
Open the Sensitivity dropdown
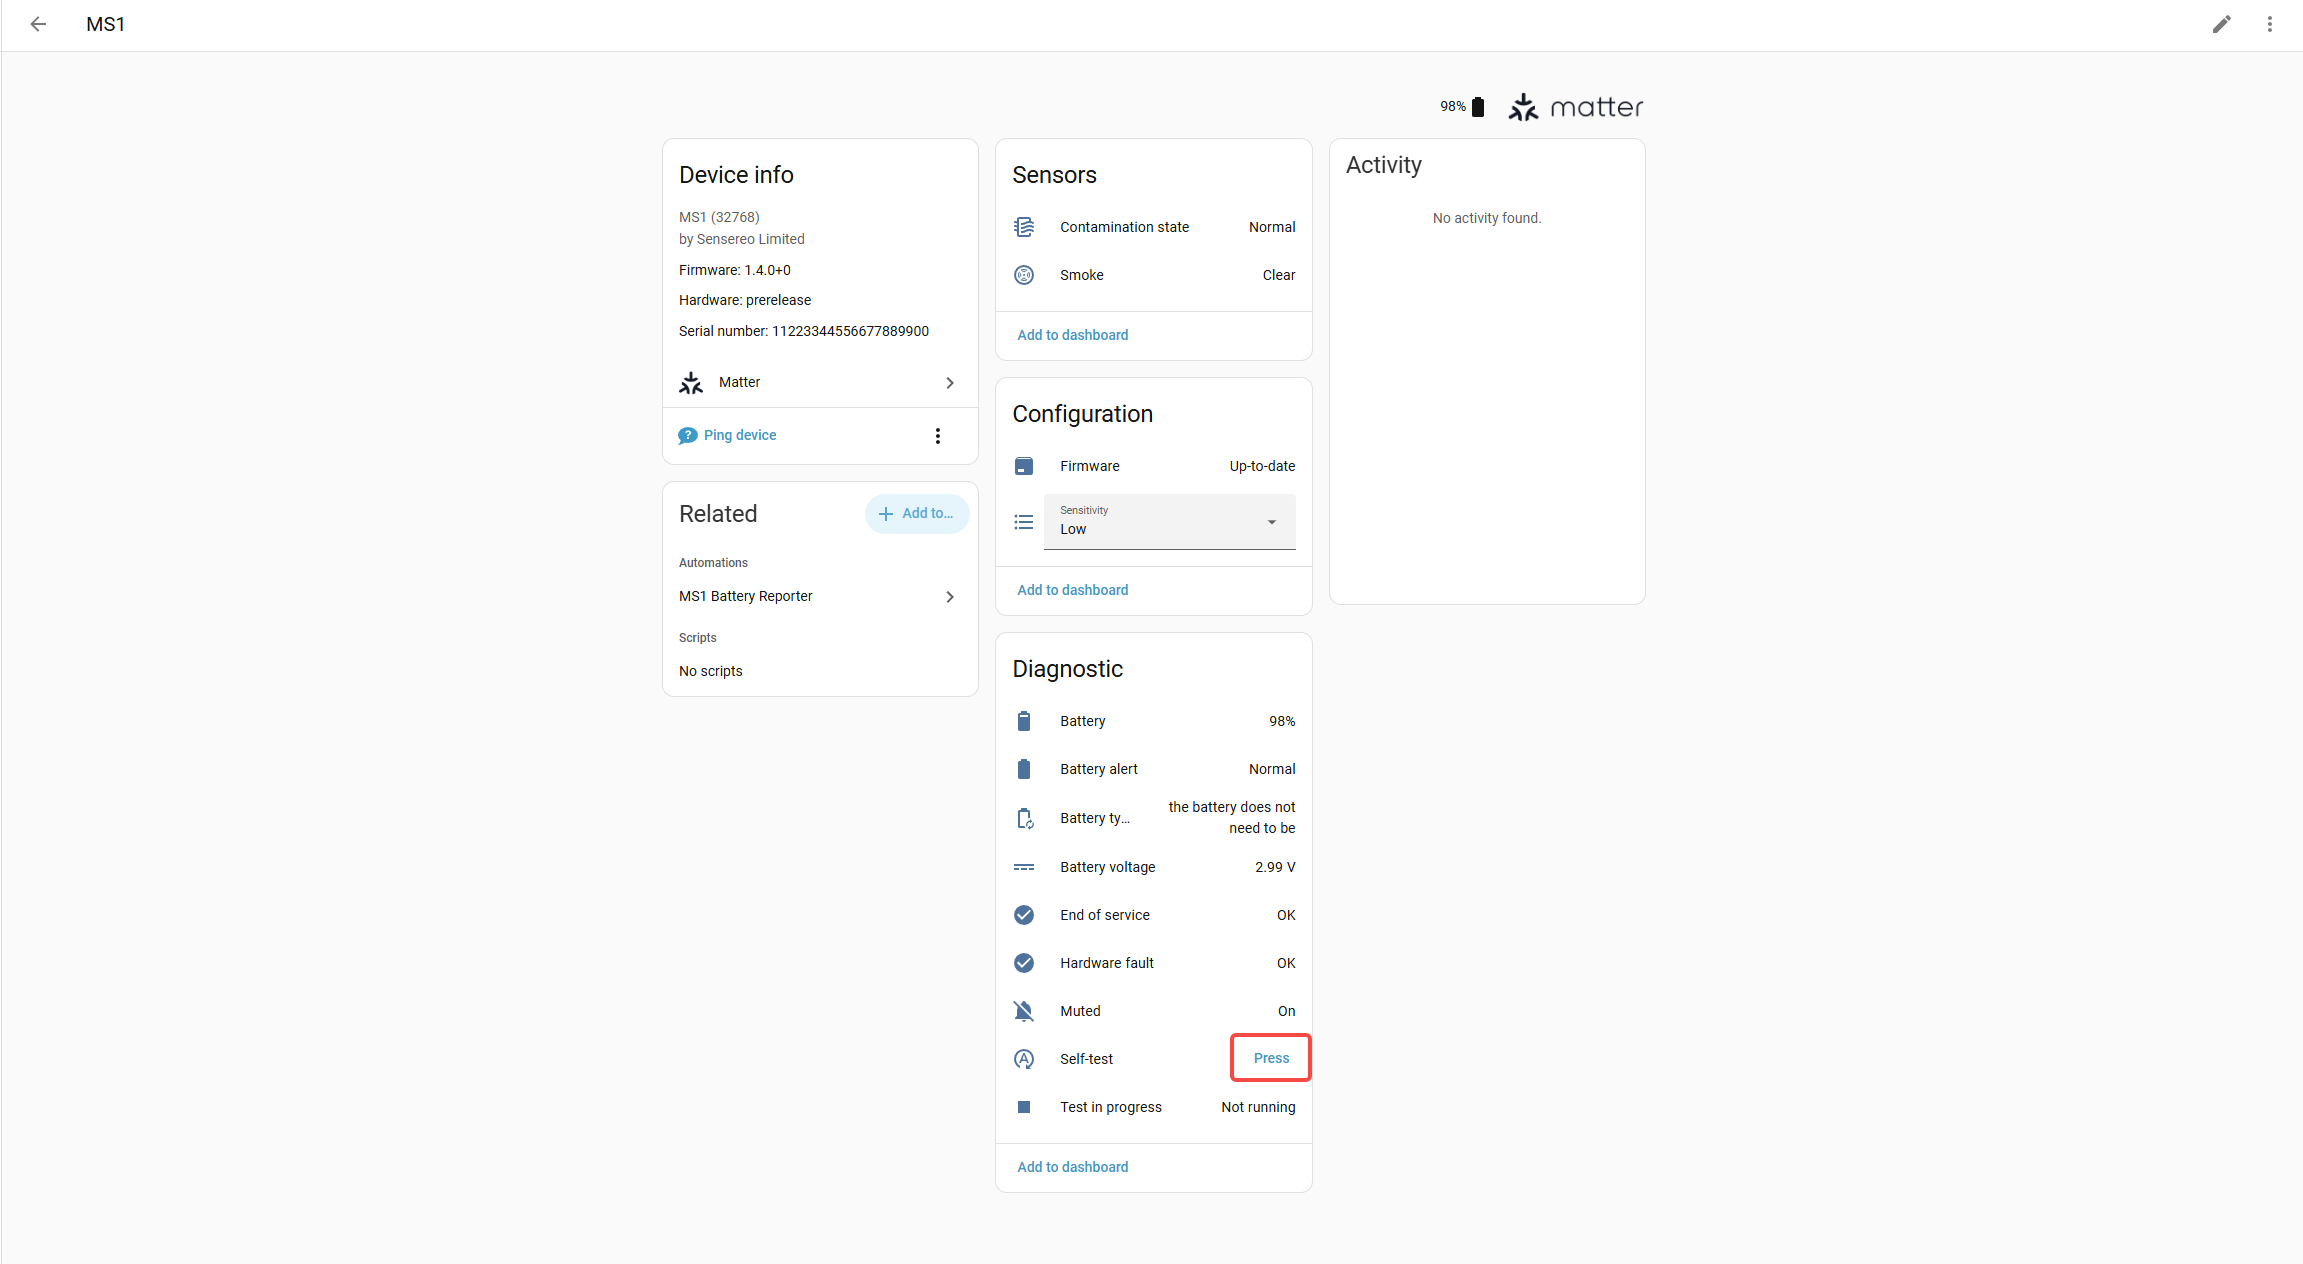pyautogui.click(x=1169, y=521)
